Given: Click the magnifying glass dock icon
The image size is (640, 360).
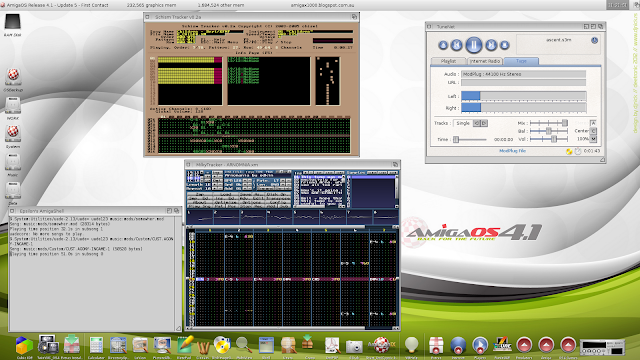Looking at the screenshot, I should 244,345.
